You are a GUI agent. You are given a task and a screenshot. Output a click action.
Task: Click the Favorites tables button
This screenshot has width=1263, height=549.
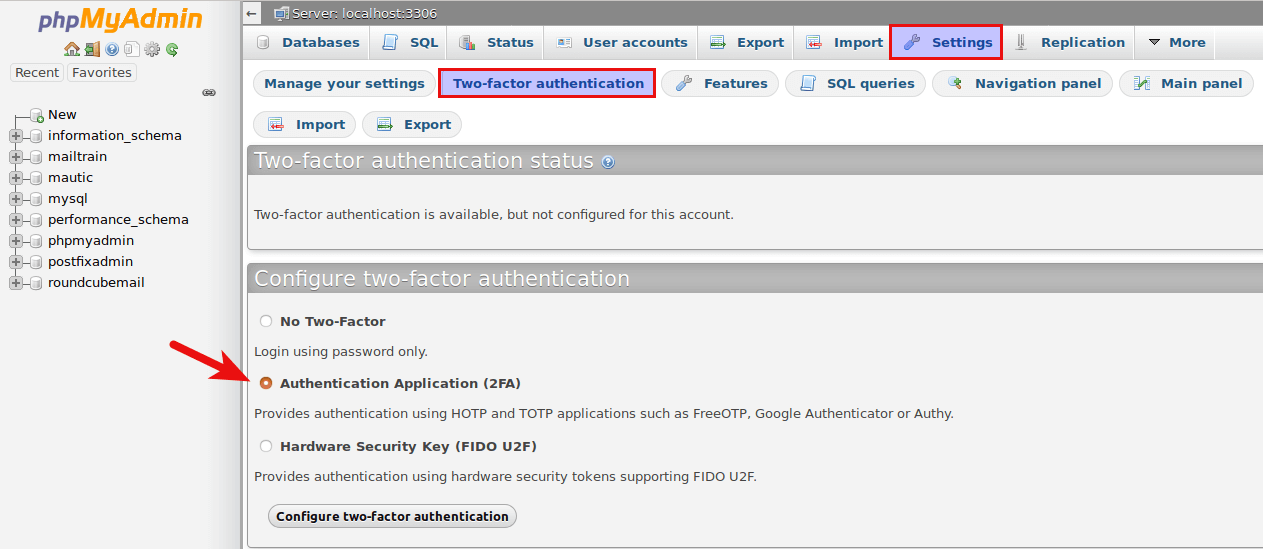pos(101,72)
